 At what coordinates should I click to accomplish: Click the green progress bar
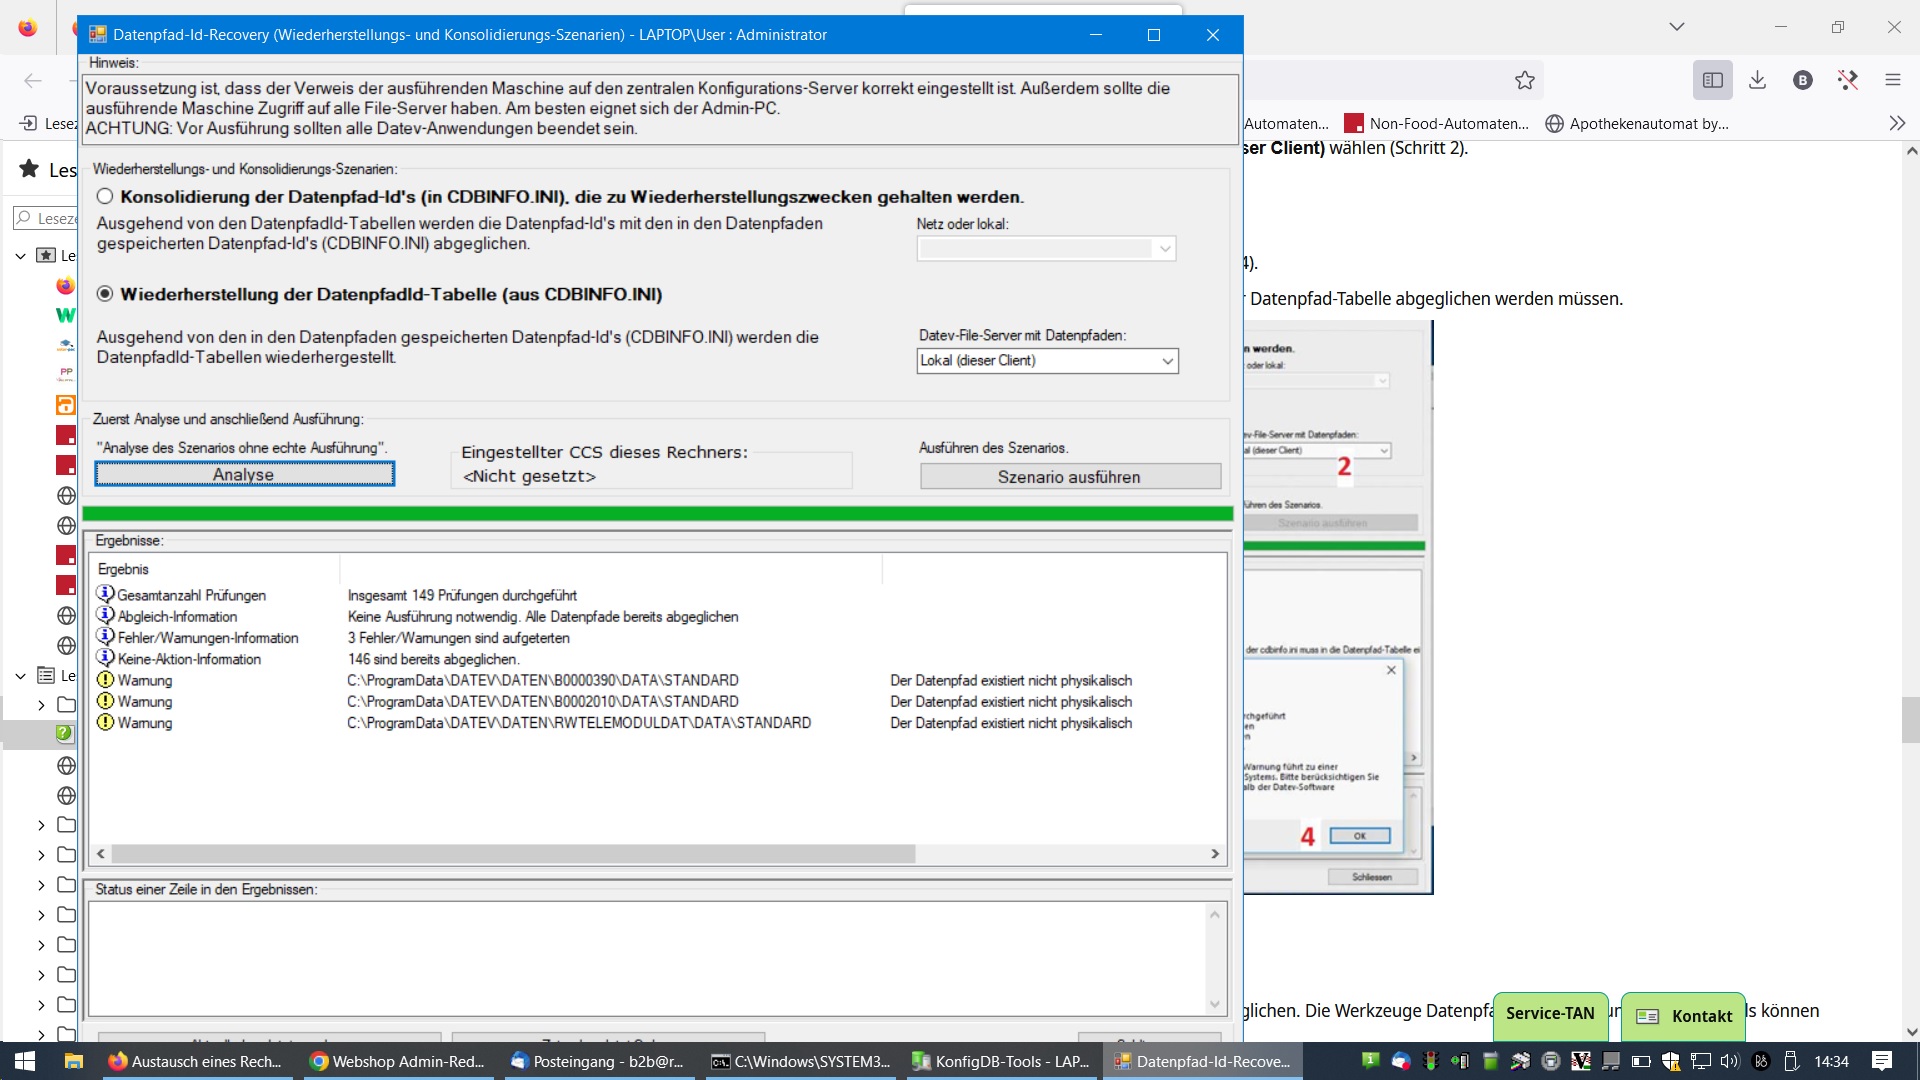(x=657, y=513)
